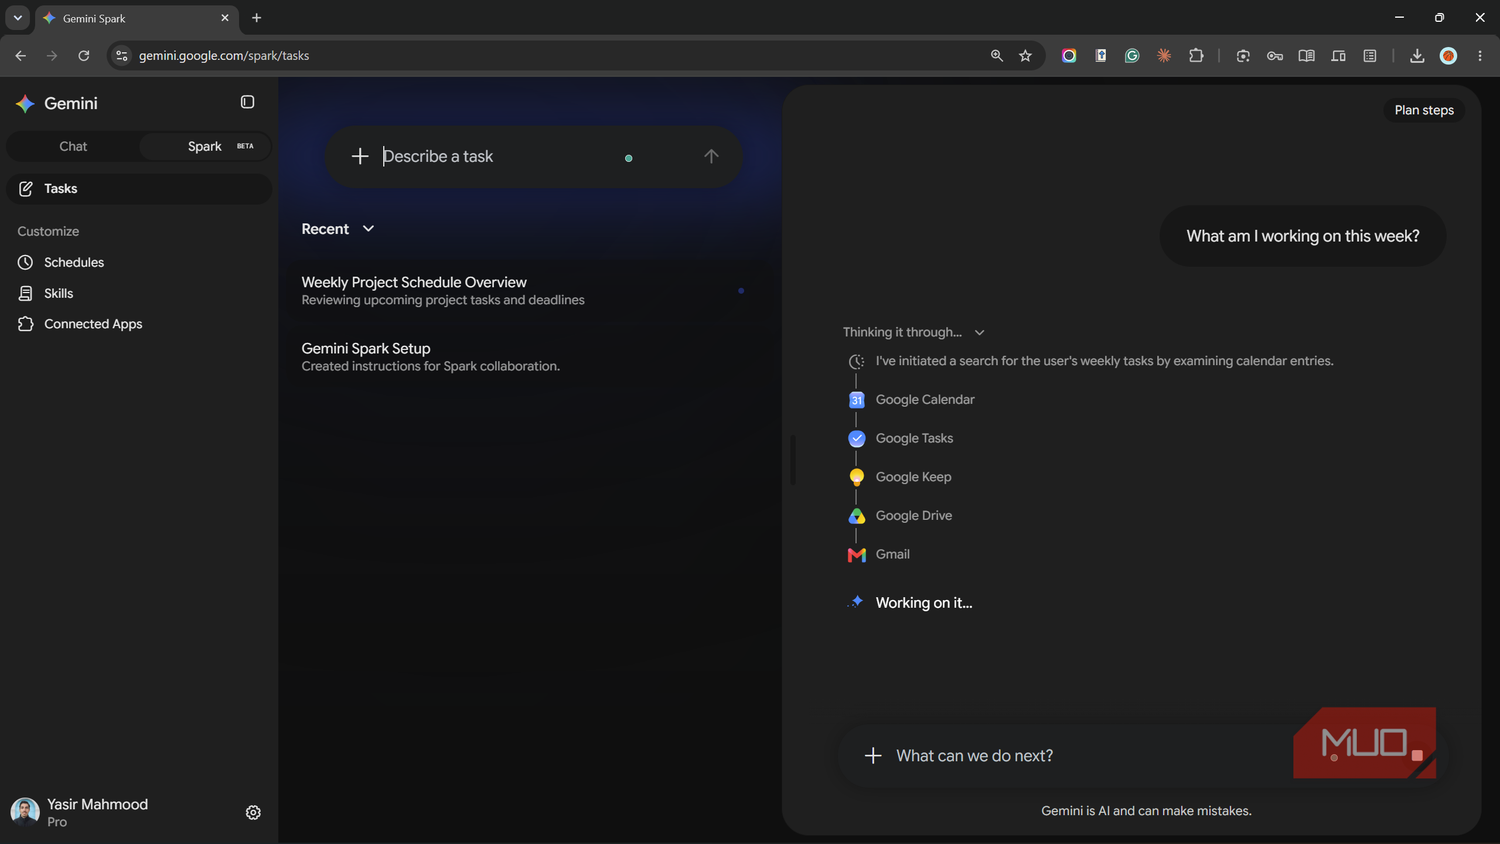Viewport: 1500px width, 844px height.
Task: Submit task with up arrow button
Action: click(711, 156)
